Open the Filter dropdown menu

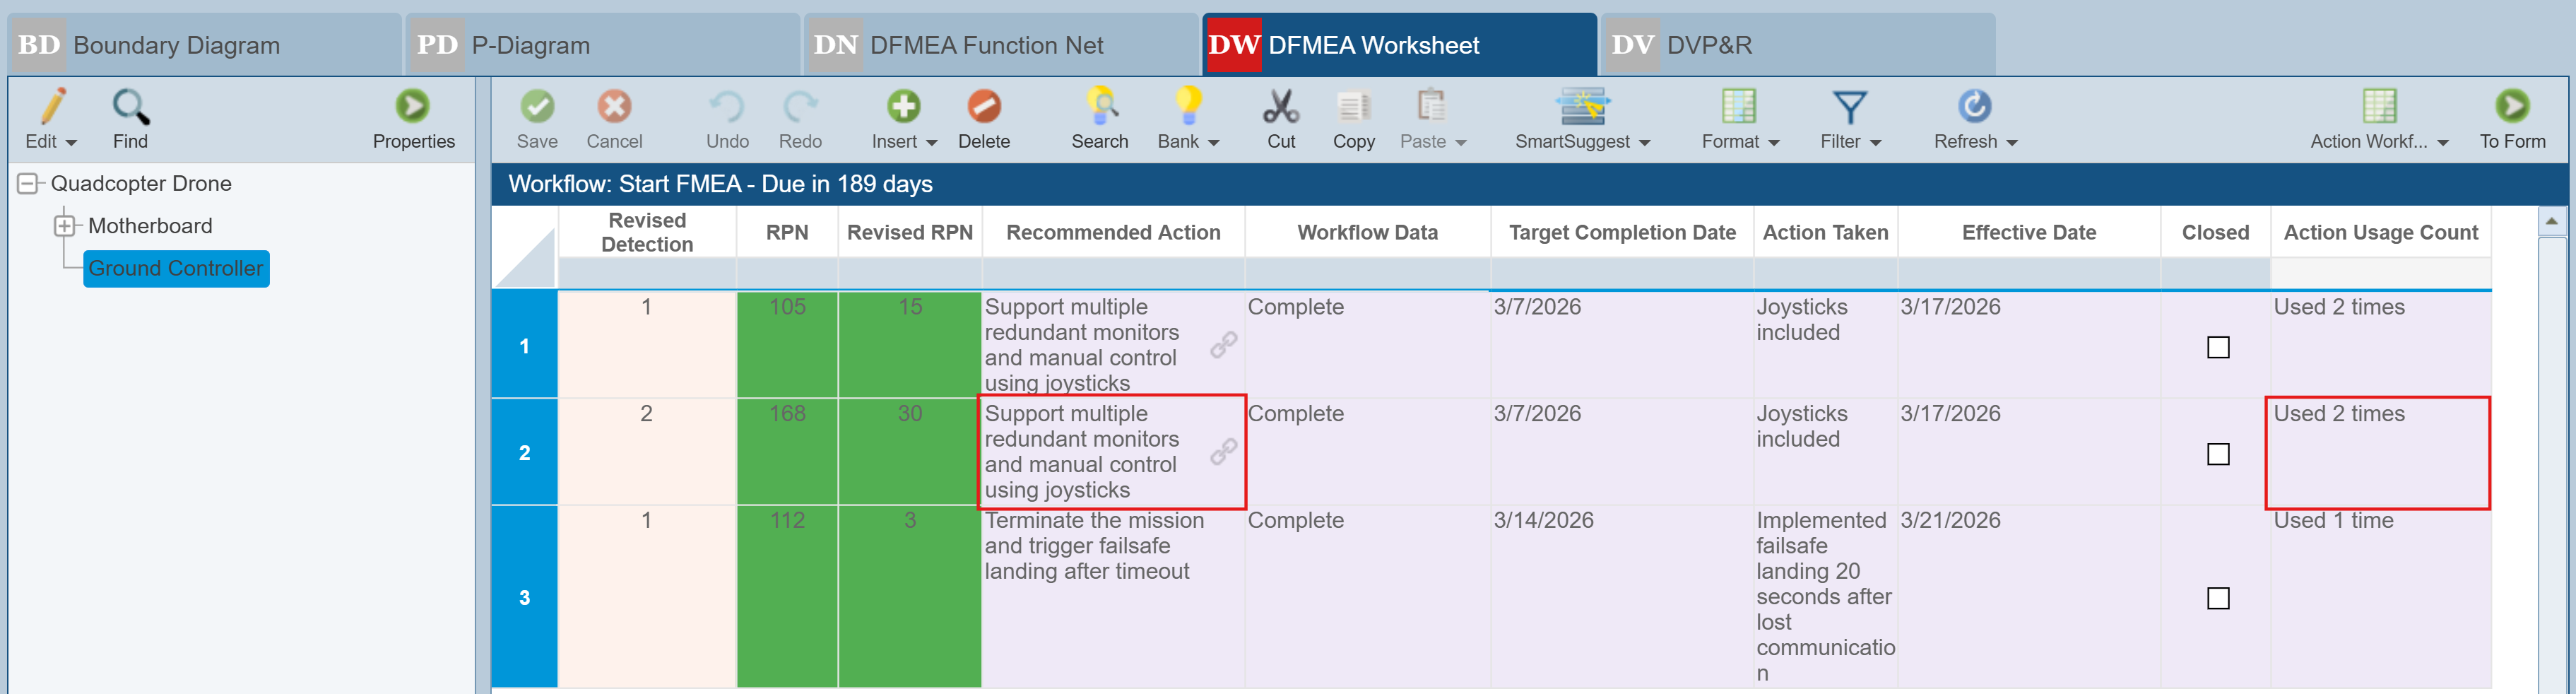(1850, 142)
